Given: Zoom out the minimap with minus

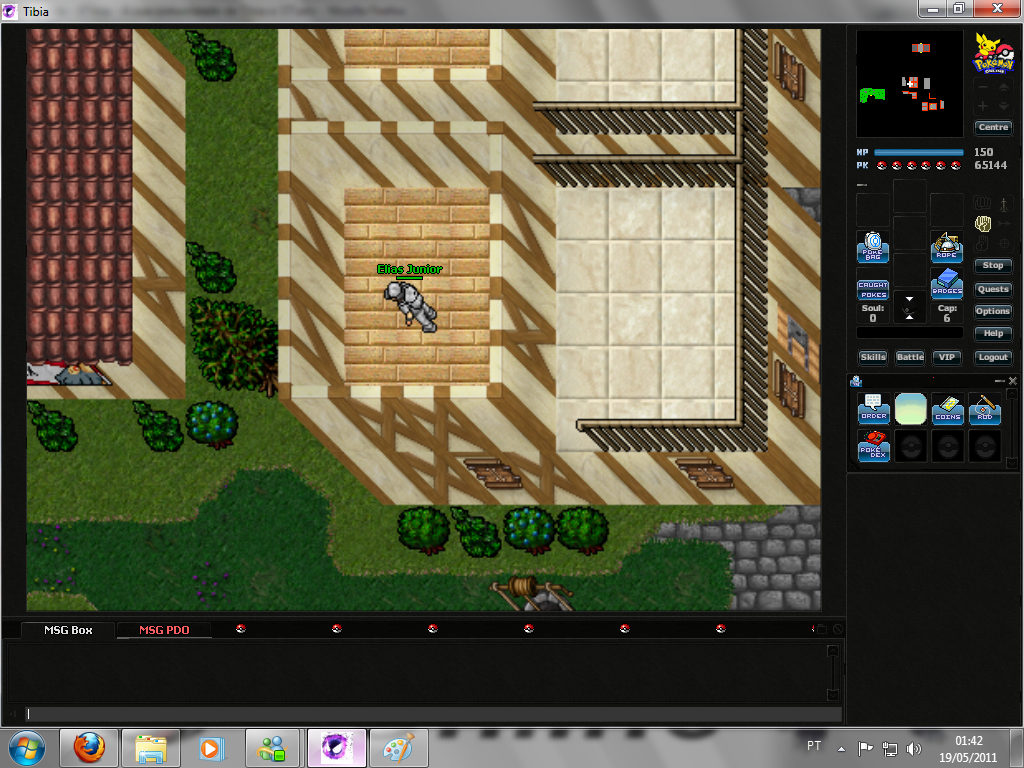Looking at the screenshot, I should (x=983, y=86).
